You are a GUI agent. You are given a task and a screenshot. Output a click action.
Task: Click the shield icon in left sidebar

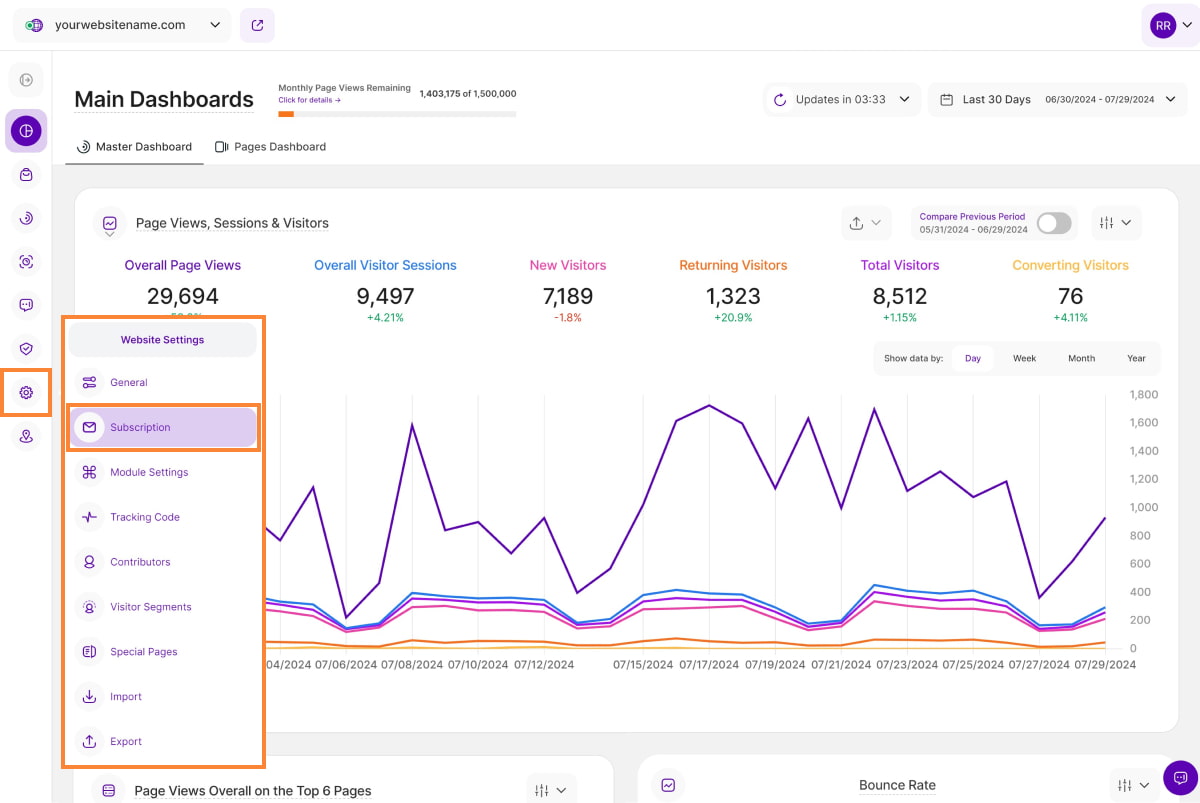point(26,348)
